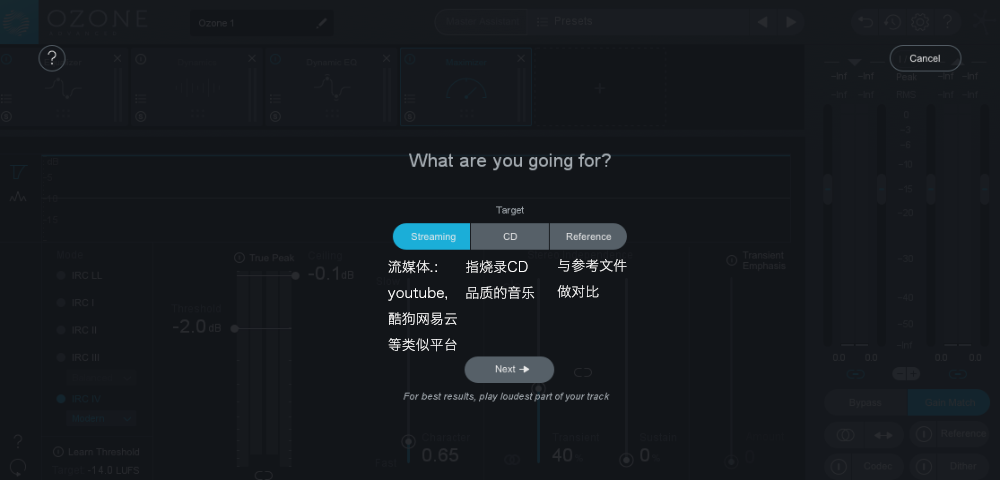Click the pencil rename icon
This screenshot has width=1000, height=480.
click(x=321, y=23)
